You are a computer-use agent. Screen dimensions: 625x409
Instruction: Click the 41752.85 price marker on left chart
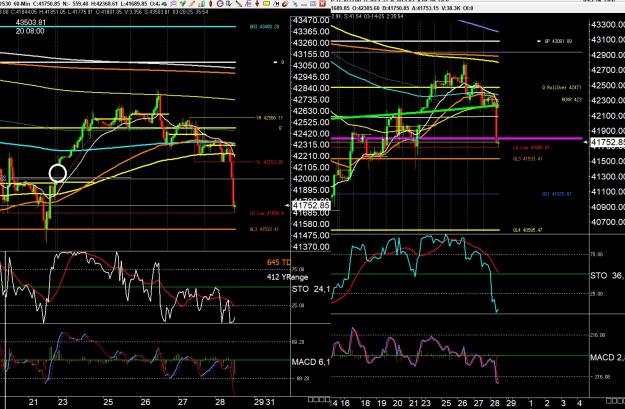tap(311, 205)
